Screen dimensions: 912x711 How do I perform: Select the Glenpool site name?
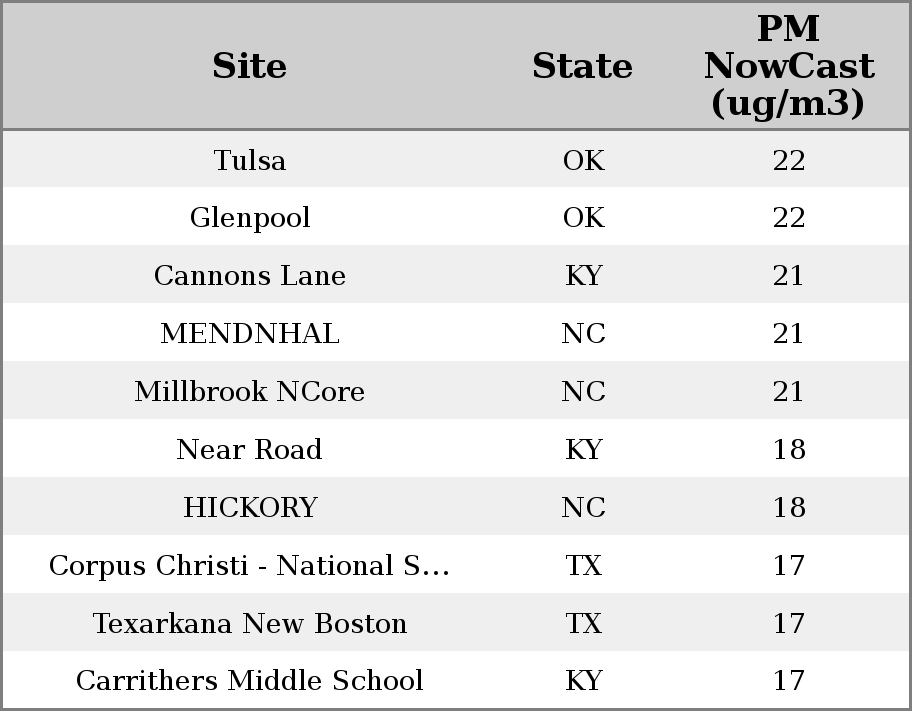click(x=250, y=218)
